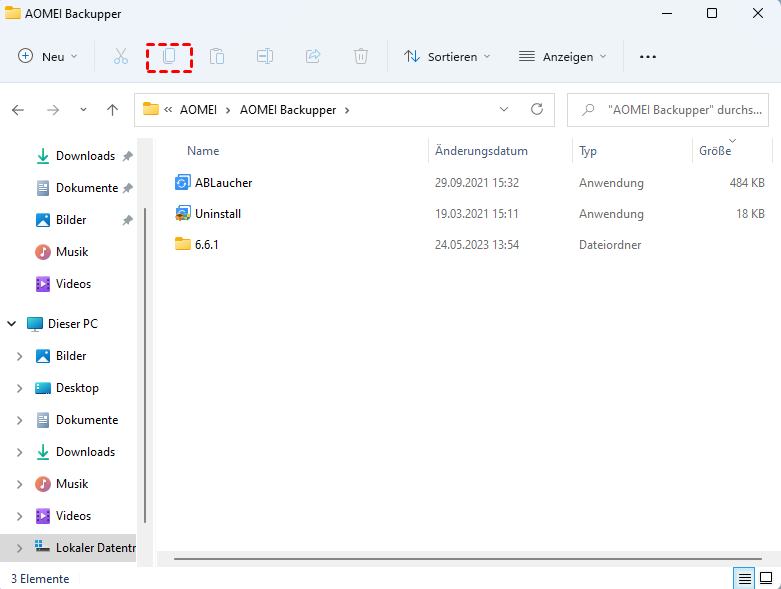Image resolution: width=781 pixels, height=589 pixels.
Task: Select the Uninstall application icon
Action: pyautogui.click(x=183, y=214)
